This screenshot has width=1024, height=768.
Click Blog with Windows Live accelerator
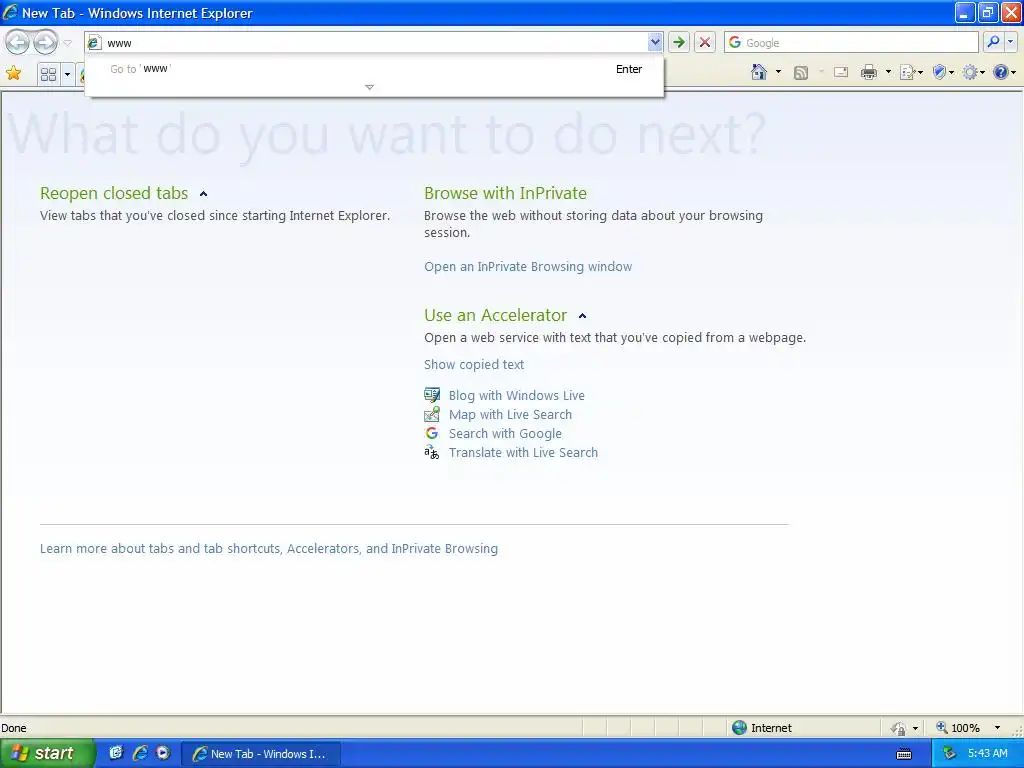point(516,395)
